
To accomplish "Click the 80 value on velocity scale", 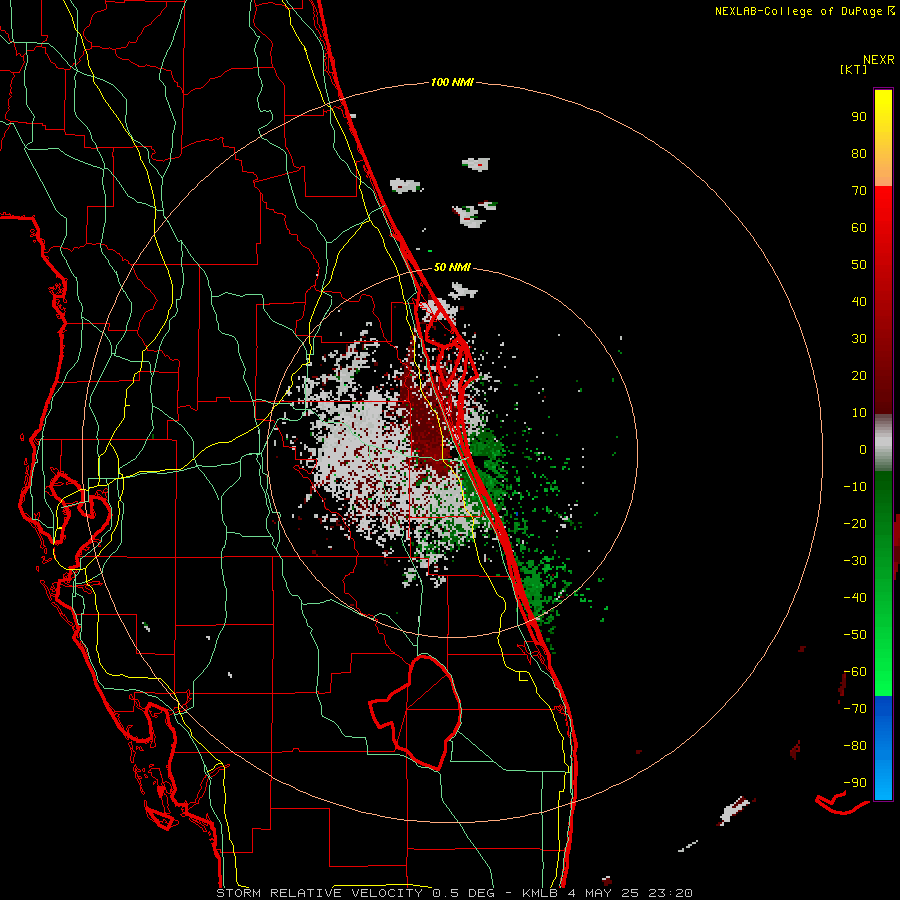I will (859, 154).
